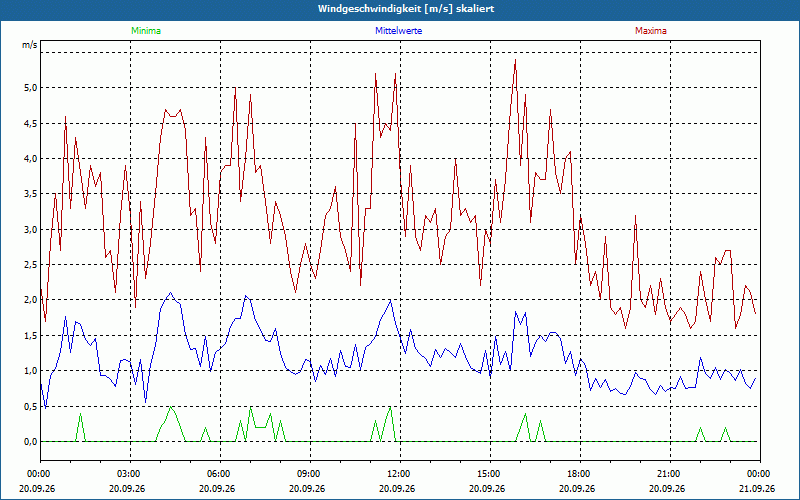Click the 4,5 y-axis value

[31, 123]
